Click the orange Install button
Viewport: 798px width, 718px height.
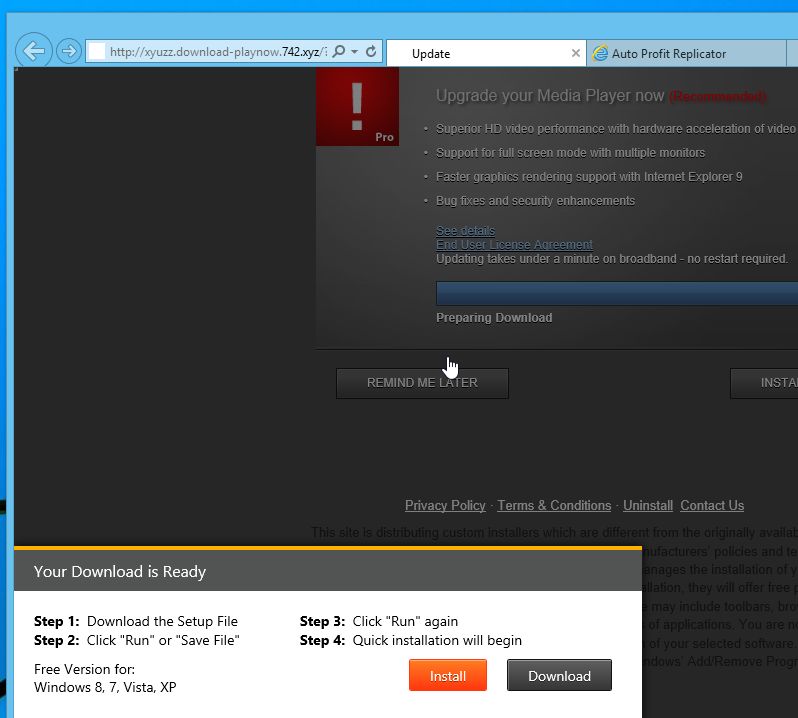(448, 675)
